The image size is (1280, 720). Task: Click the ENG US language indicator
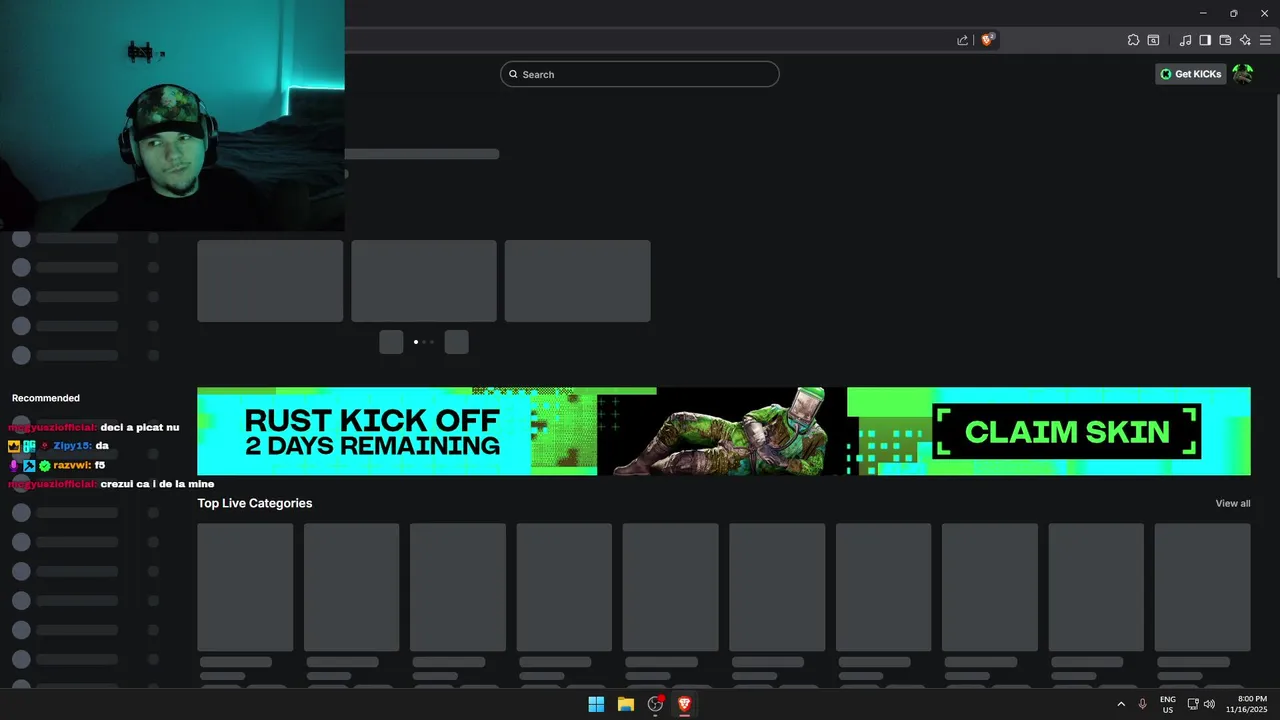click(x=1168, y=704)
